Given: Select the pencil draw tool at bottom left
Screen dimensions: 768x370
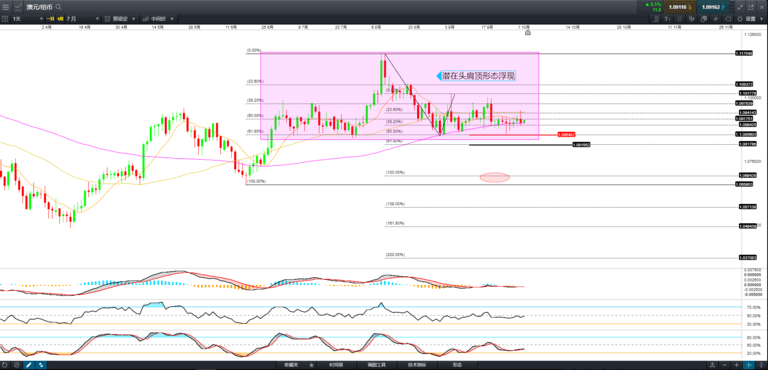Looking at the screenshot, I should pos(28,365).
